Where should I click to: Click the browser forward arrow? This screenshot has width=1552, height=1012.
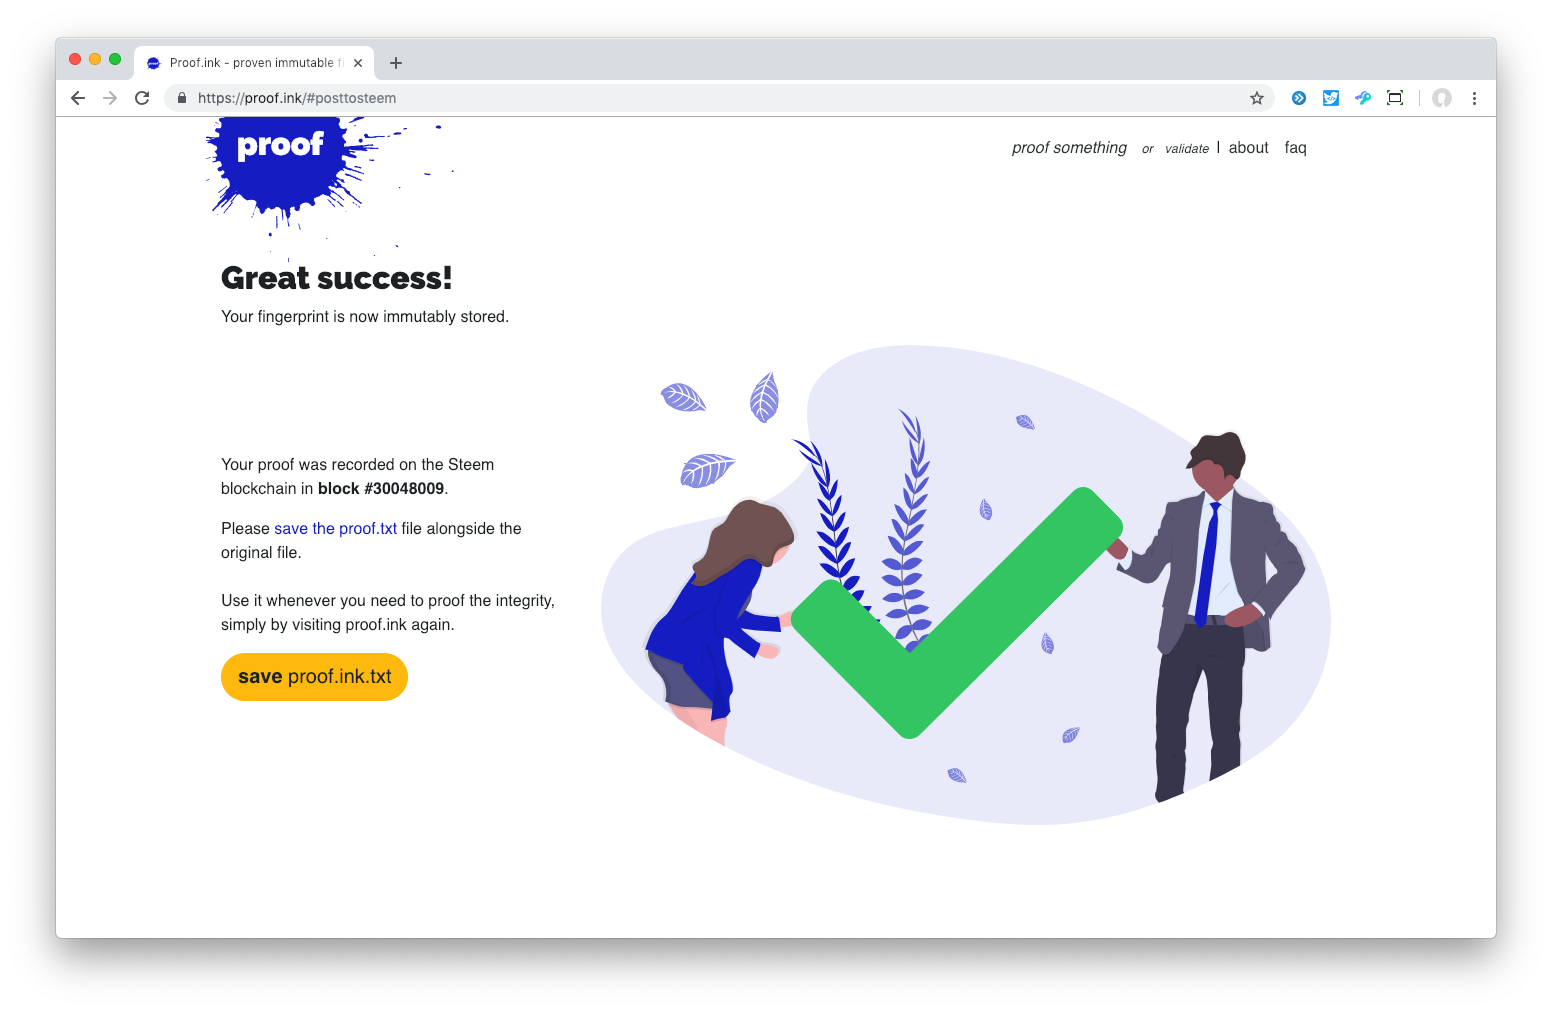tap(110, 98)
